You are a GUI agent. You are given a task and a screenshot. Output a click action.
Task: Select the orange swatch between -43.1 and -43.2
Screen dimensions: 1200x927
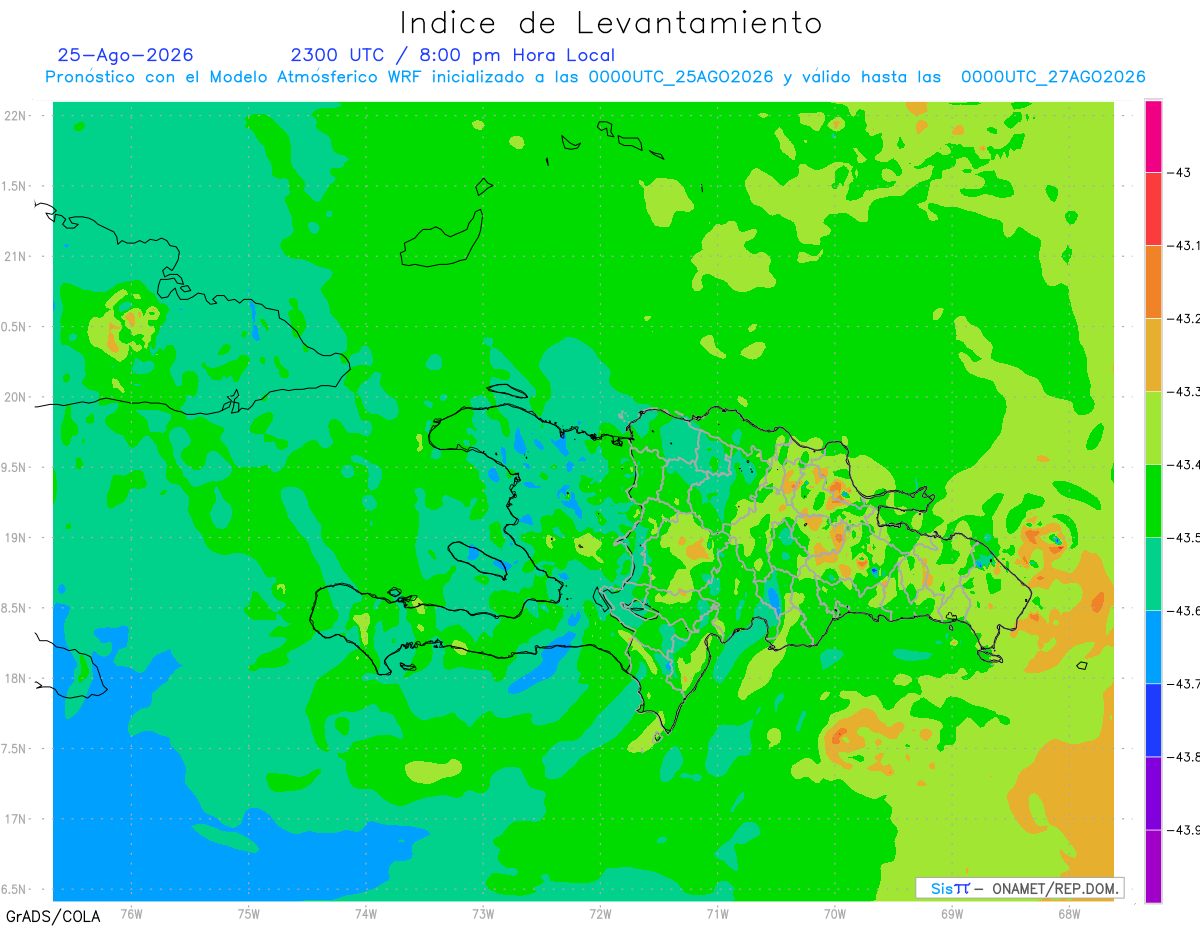point(1153,282)
